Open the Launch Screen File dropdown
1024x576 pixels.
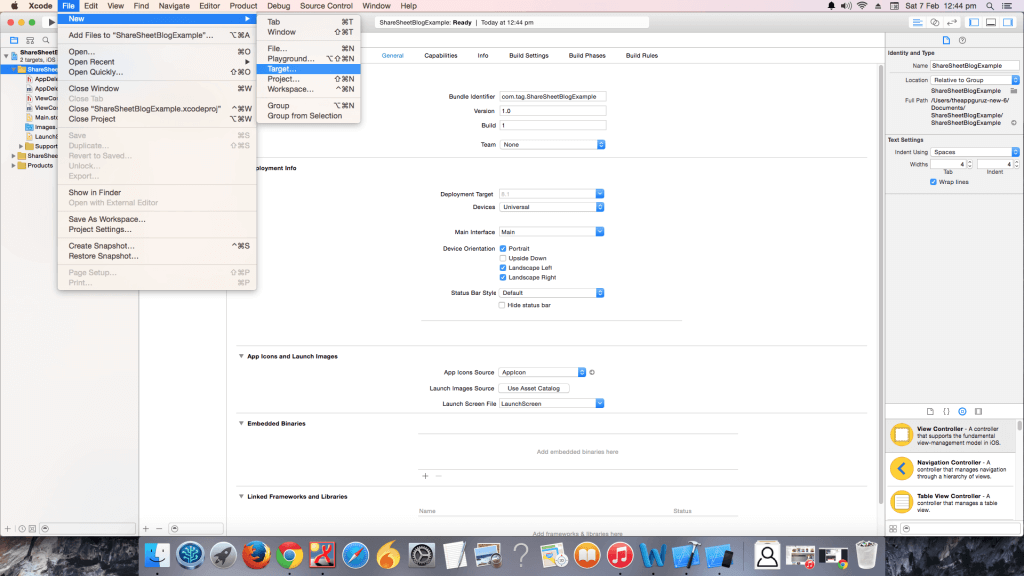coord(551,404)
